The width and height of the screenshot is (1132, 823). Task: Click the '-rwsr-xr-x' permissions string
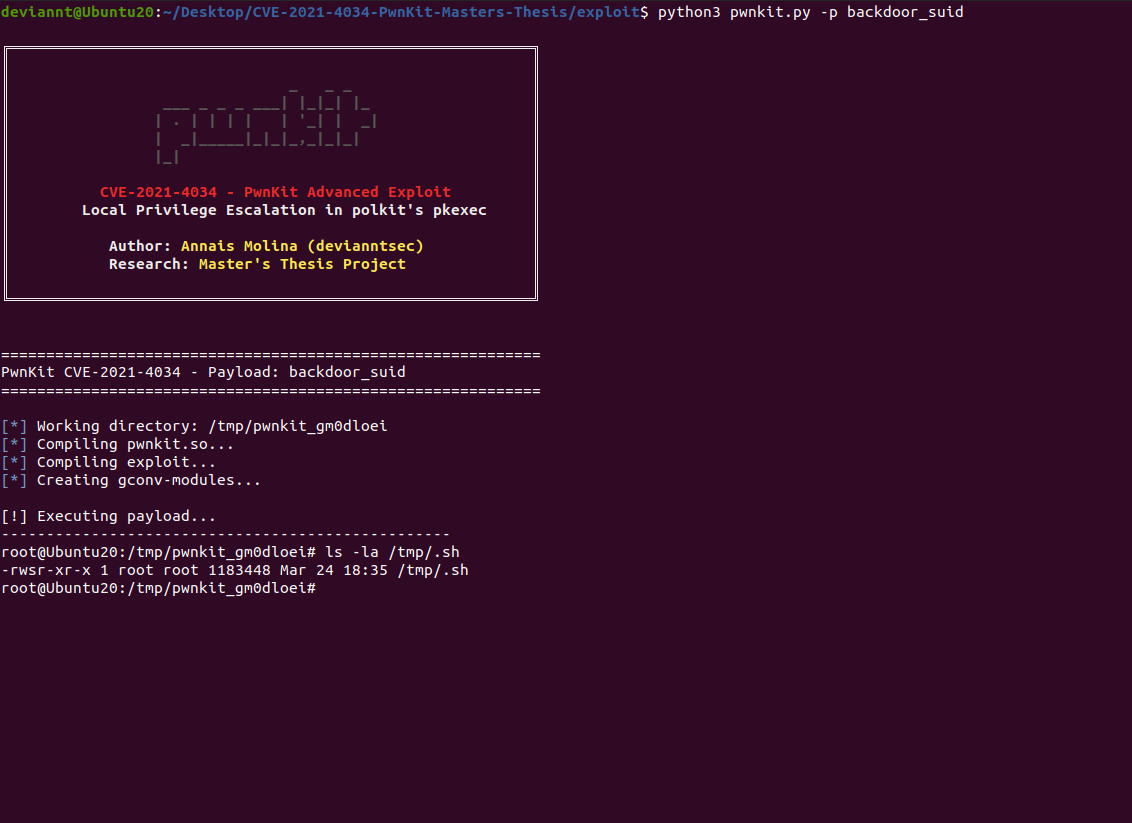[x=46, y=570]
